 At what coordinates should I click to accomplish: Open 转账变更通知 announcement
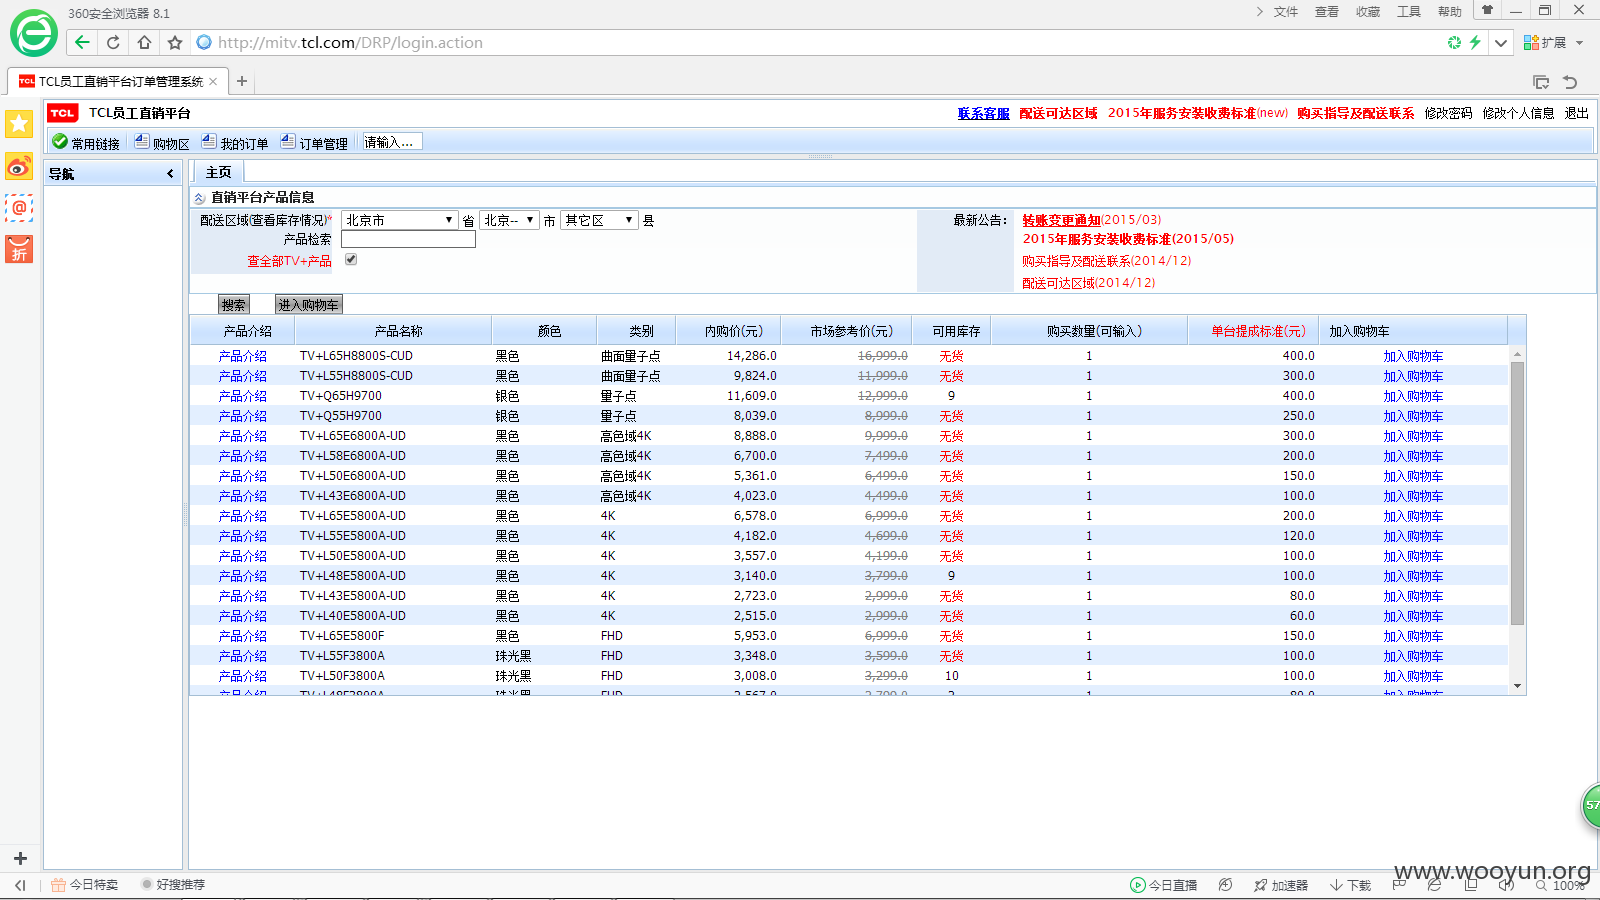coord(1061,220)
